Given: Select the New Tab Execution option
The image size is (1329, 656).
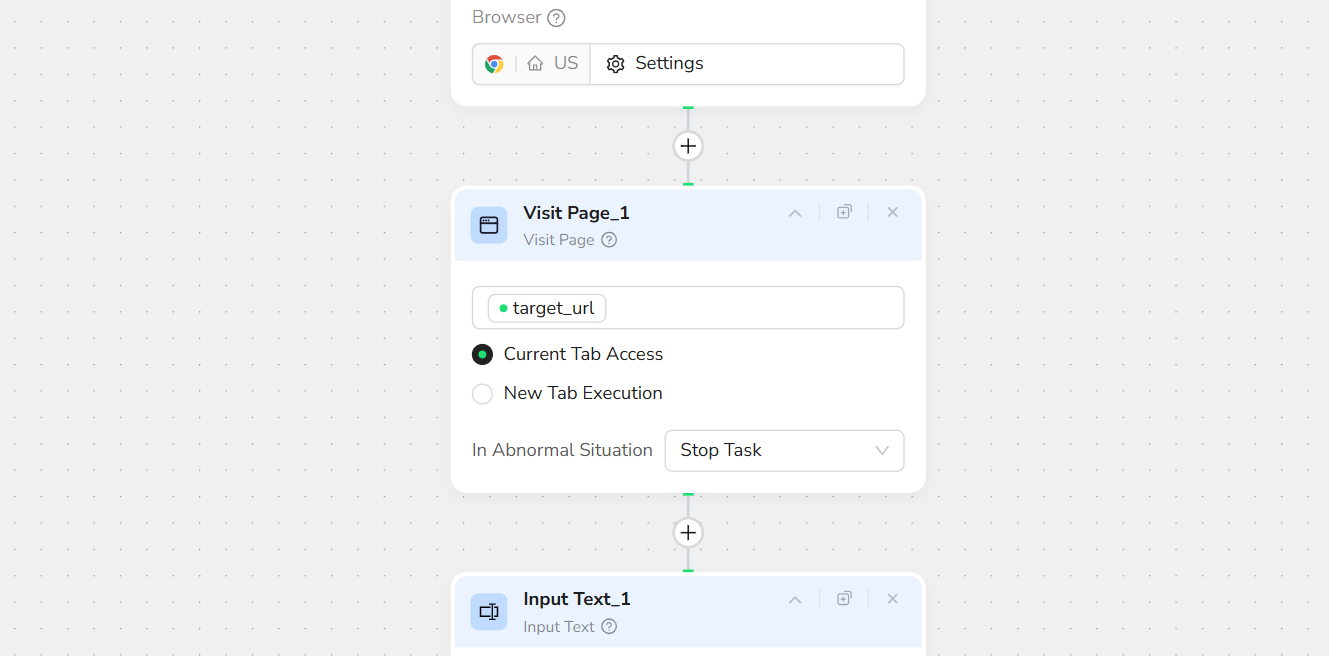Looking at the screenshot, I should (483, 394).
